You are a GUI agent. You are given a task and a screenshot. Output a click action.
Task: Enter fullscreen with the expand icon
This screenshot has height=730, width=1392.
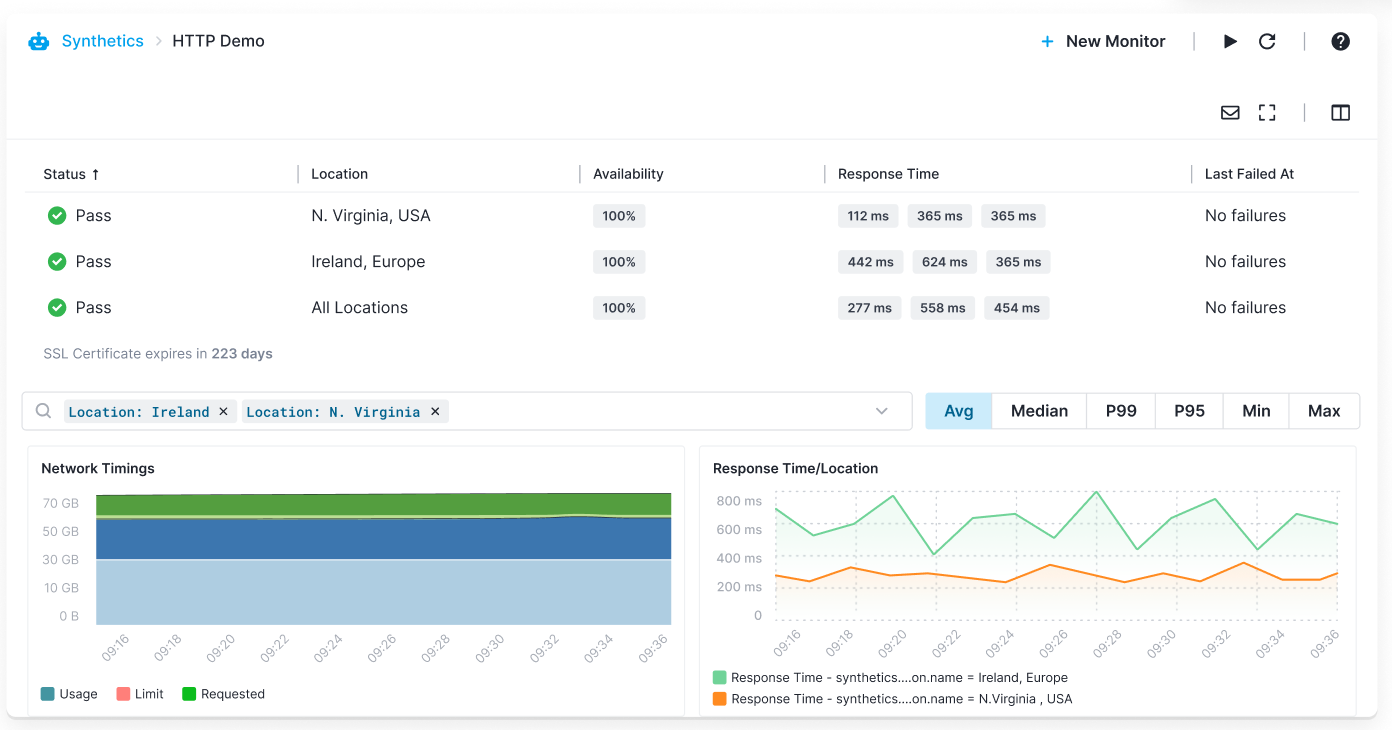pos(1267,113)
